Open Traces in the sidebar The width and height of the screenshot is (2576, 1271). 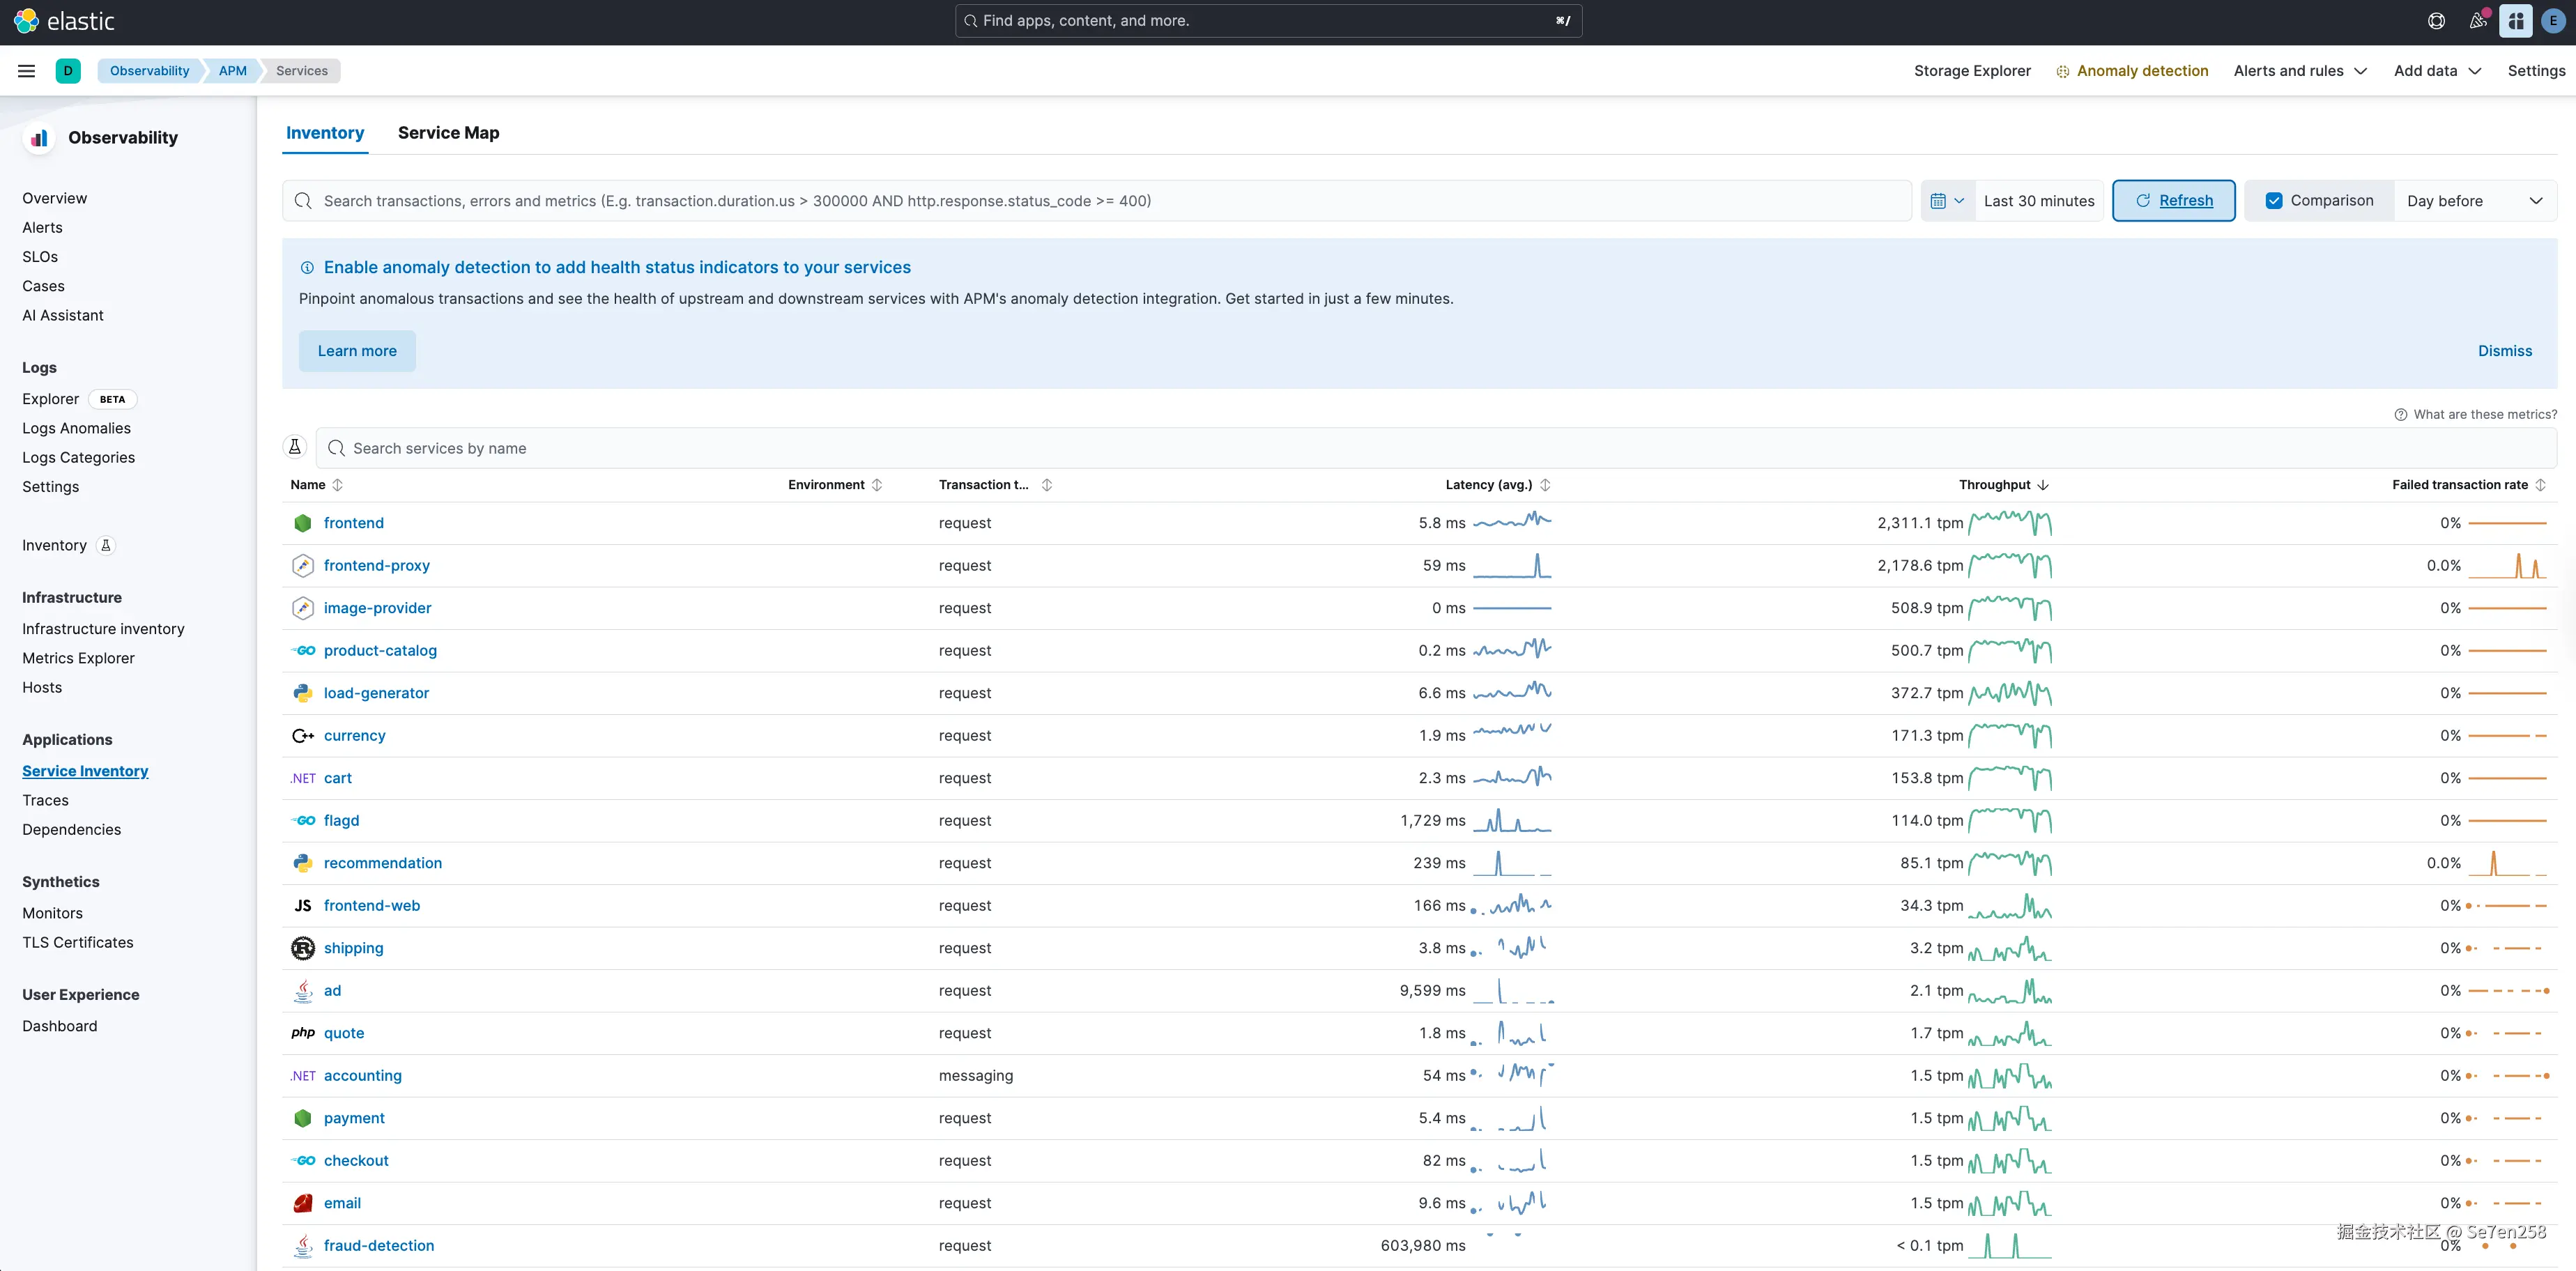[46, 800]
